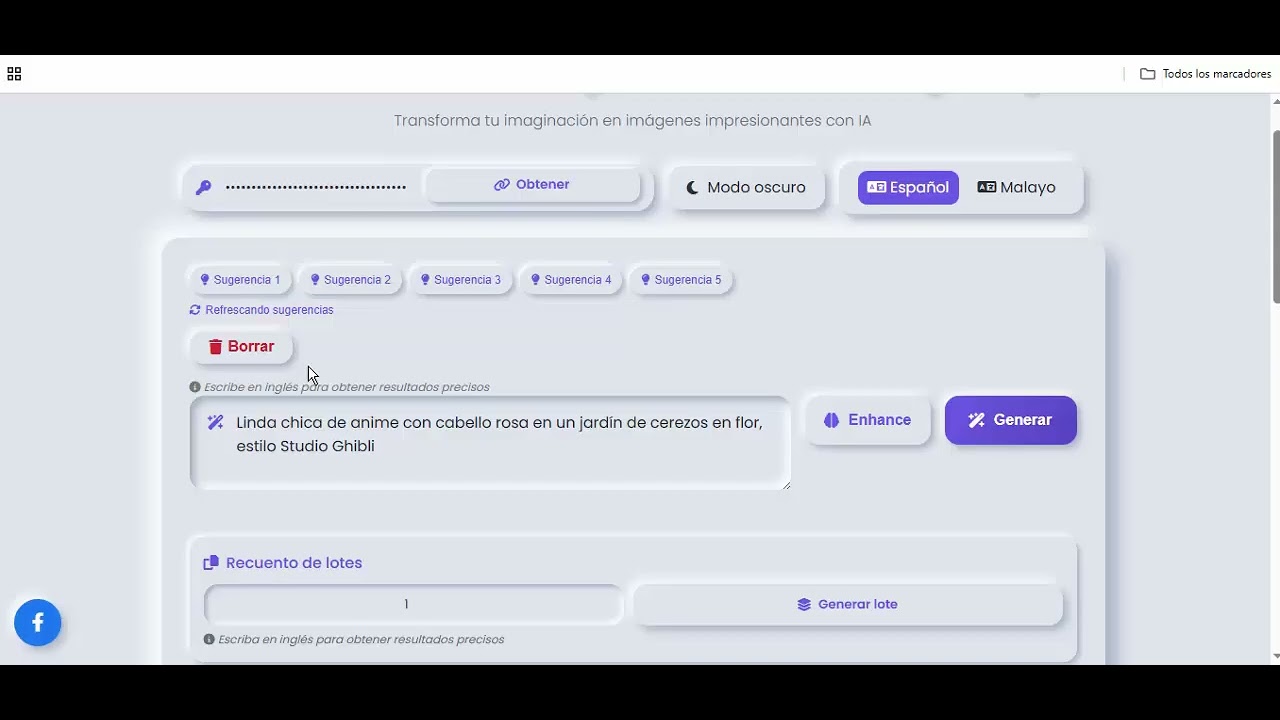
Task: Click the key icon beside API field
Action: point(203,187)
